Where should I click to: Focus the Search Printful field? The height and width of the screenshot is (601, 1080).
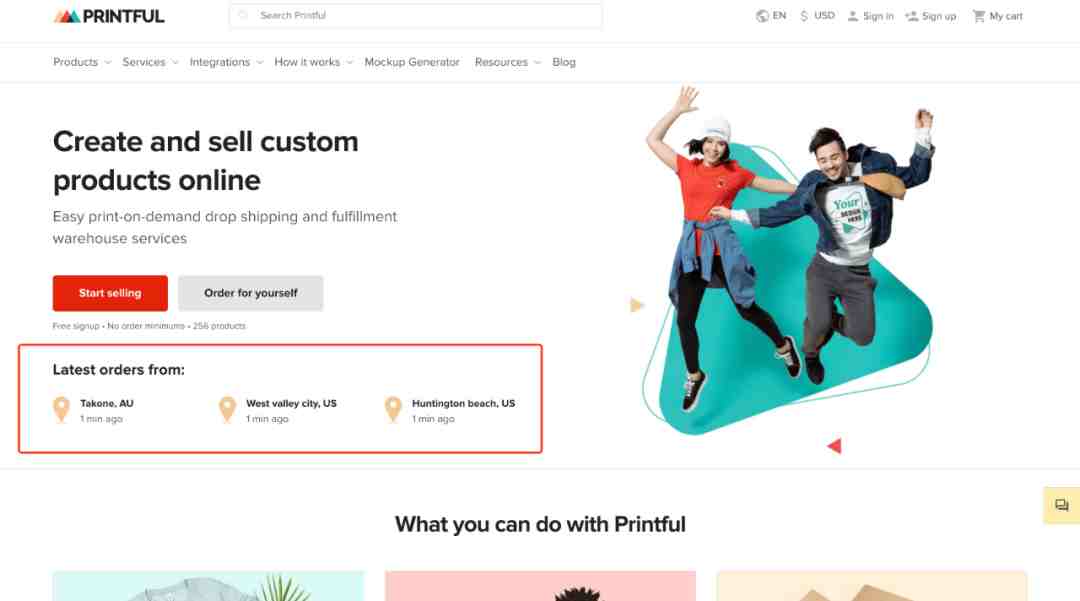(415, 15)
